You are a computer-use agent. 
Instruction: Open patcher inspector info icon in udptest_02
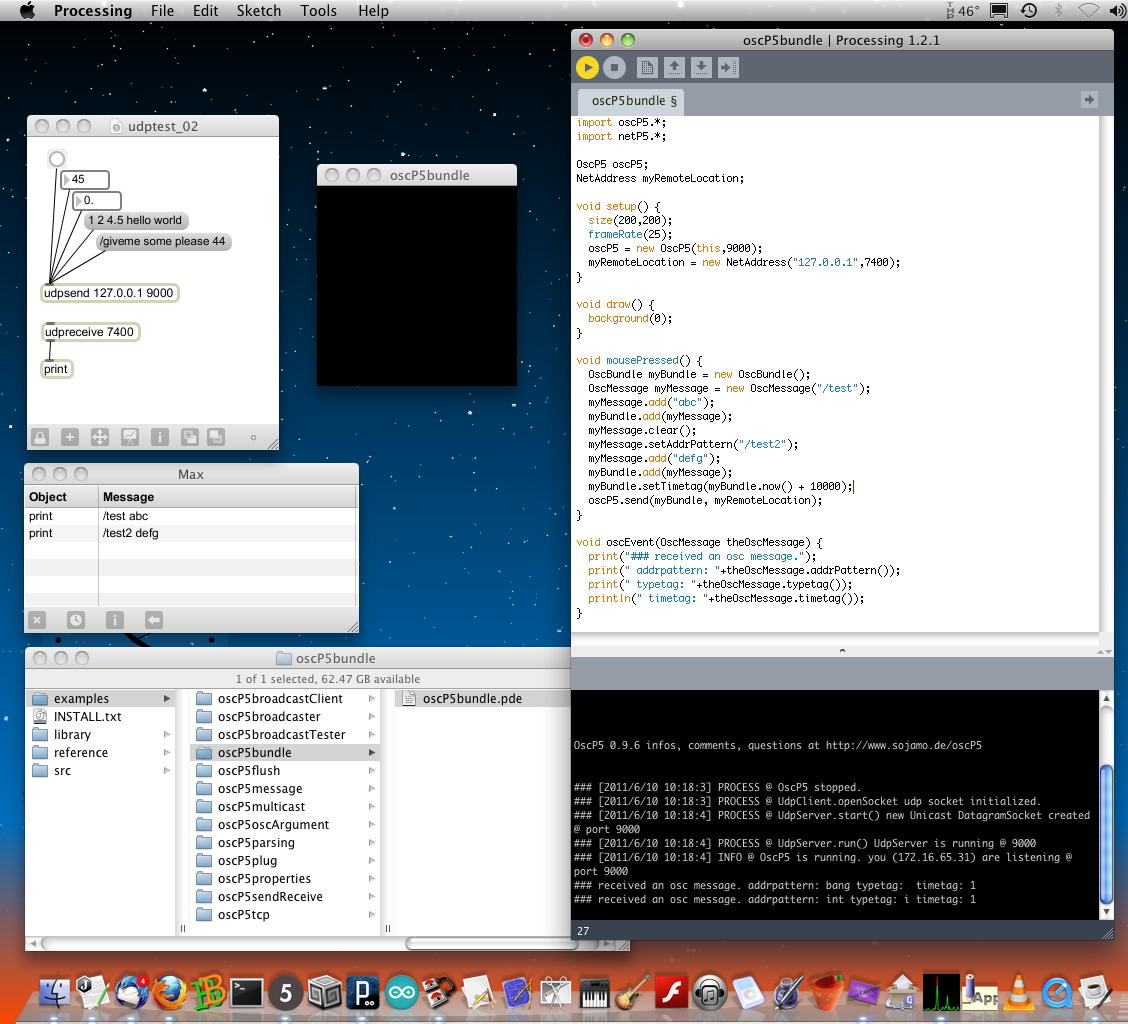159,437
